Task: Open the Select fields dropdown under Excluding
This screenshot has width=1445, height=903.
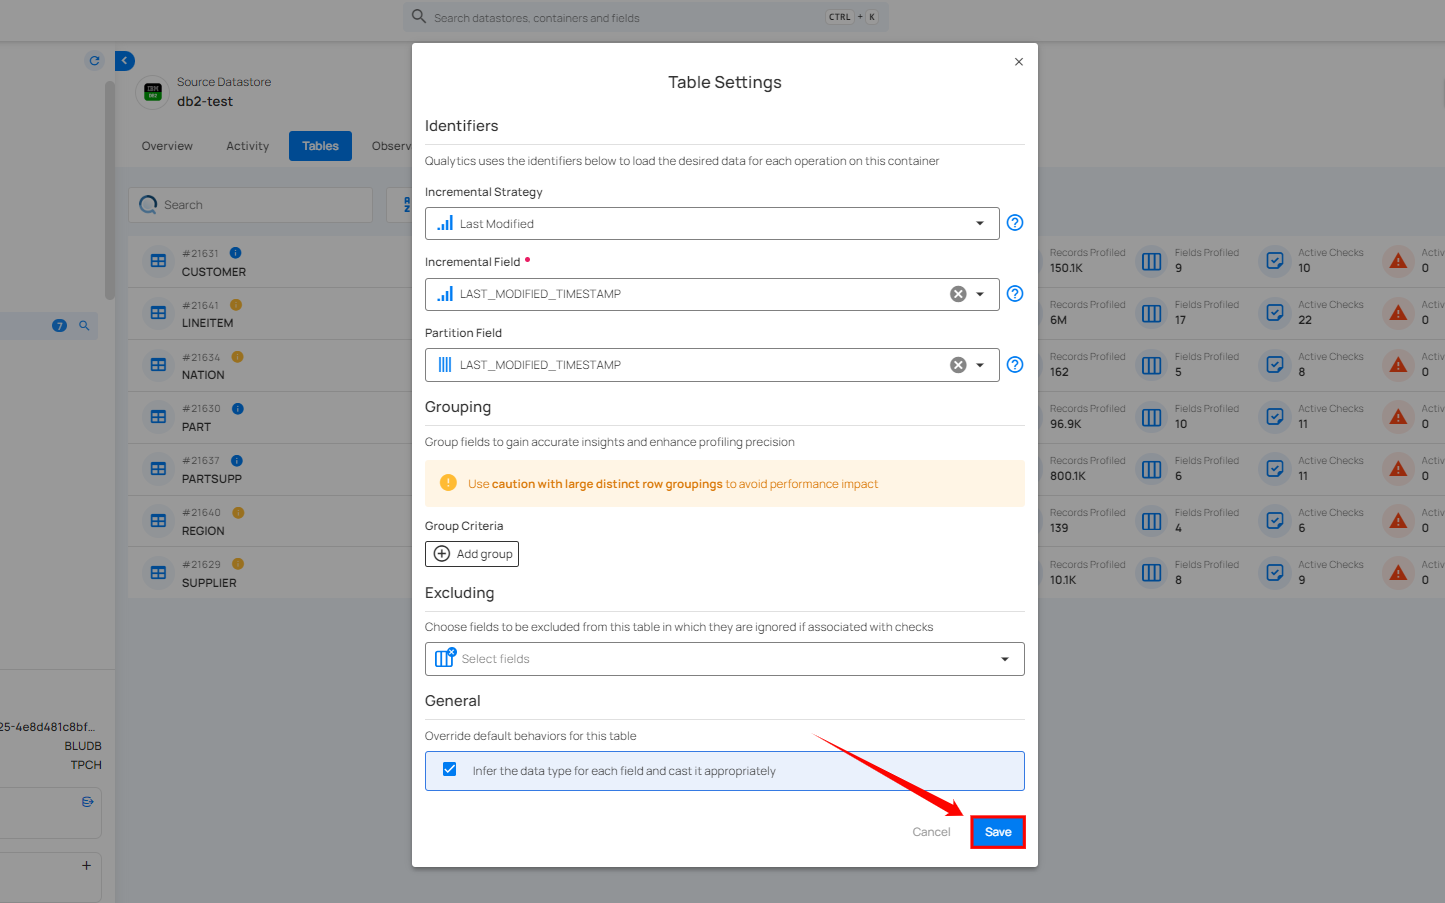Action: tap(1004, 658)
